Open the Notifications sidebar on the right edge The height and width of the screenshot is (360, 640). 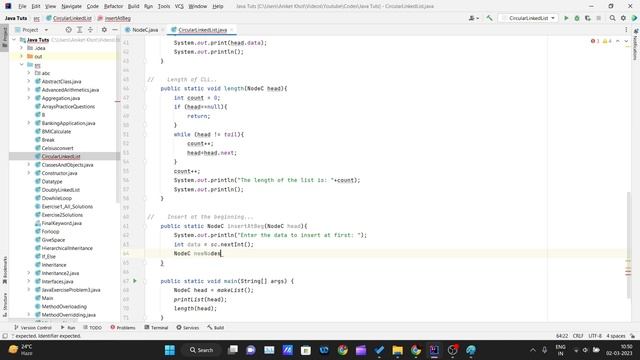point(635,44)
